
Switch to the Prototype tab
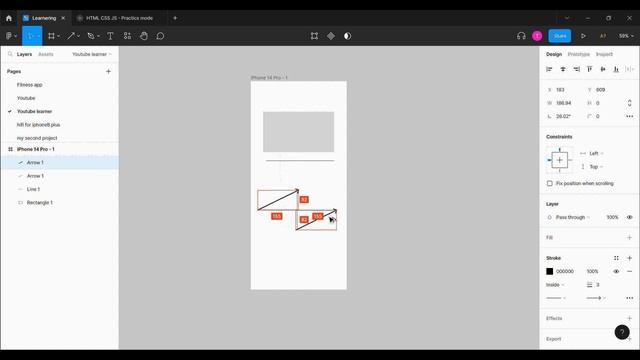(x=579, y=54)
